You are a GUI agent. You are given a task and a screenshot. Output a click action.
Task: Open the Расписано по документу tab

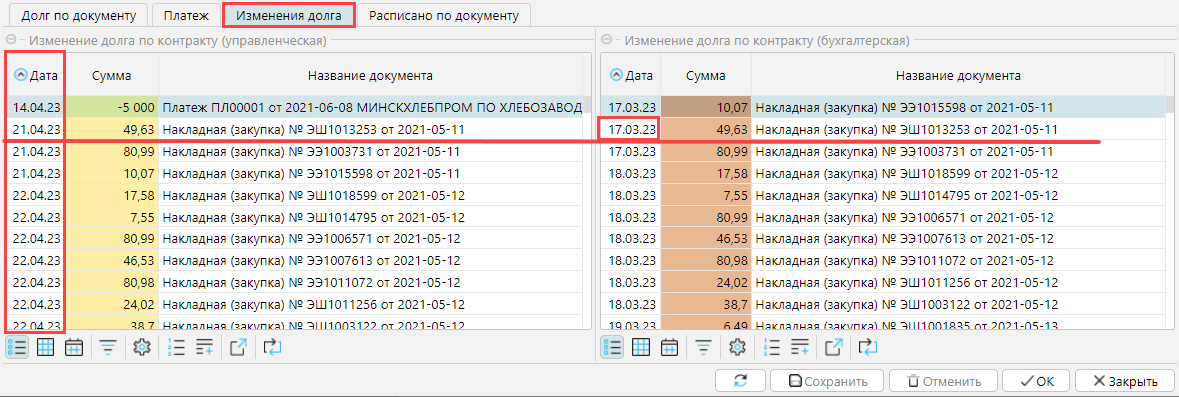click(x=444, y=15)
